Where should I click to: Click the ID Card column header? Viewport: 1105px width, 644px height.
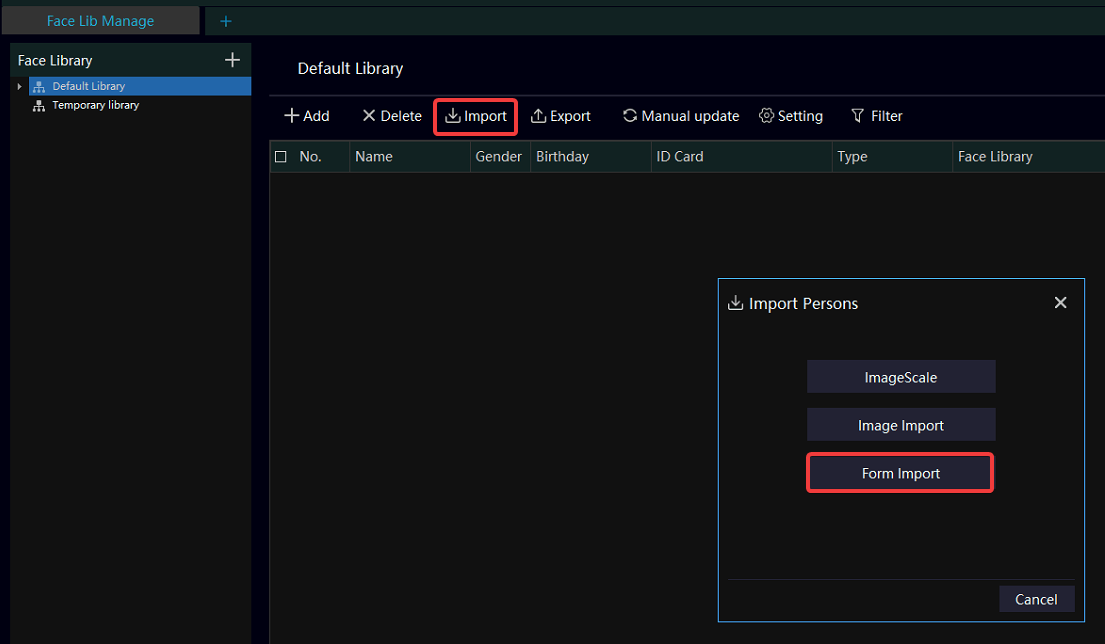(x=741, y=156)
